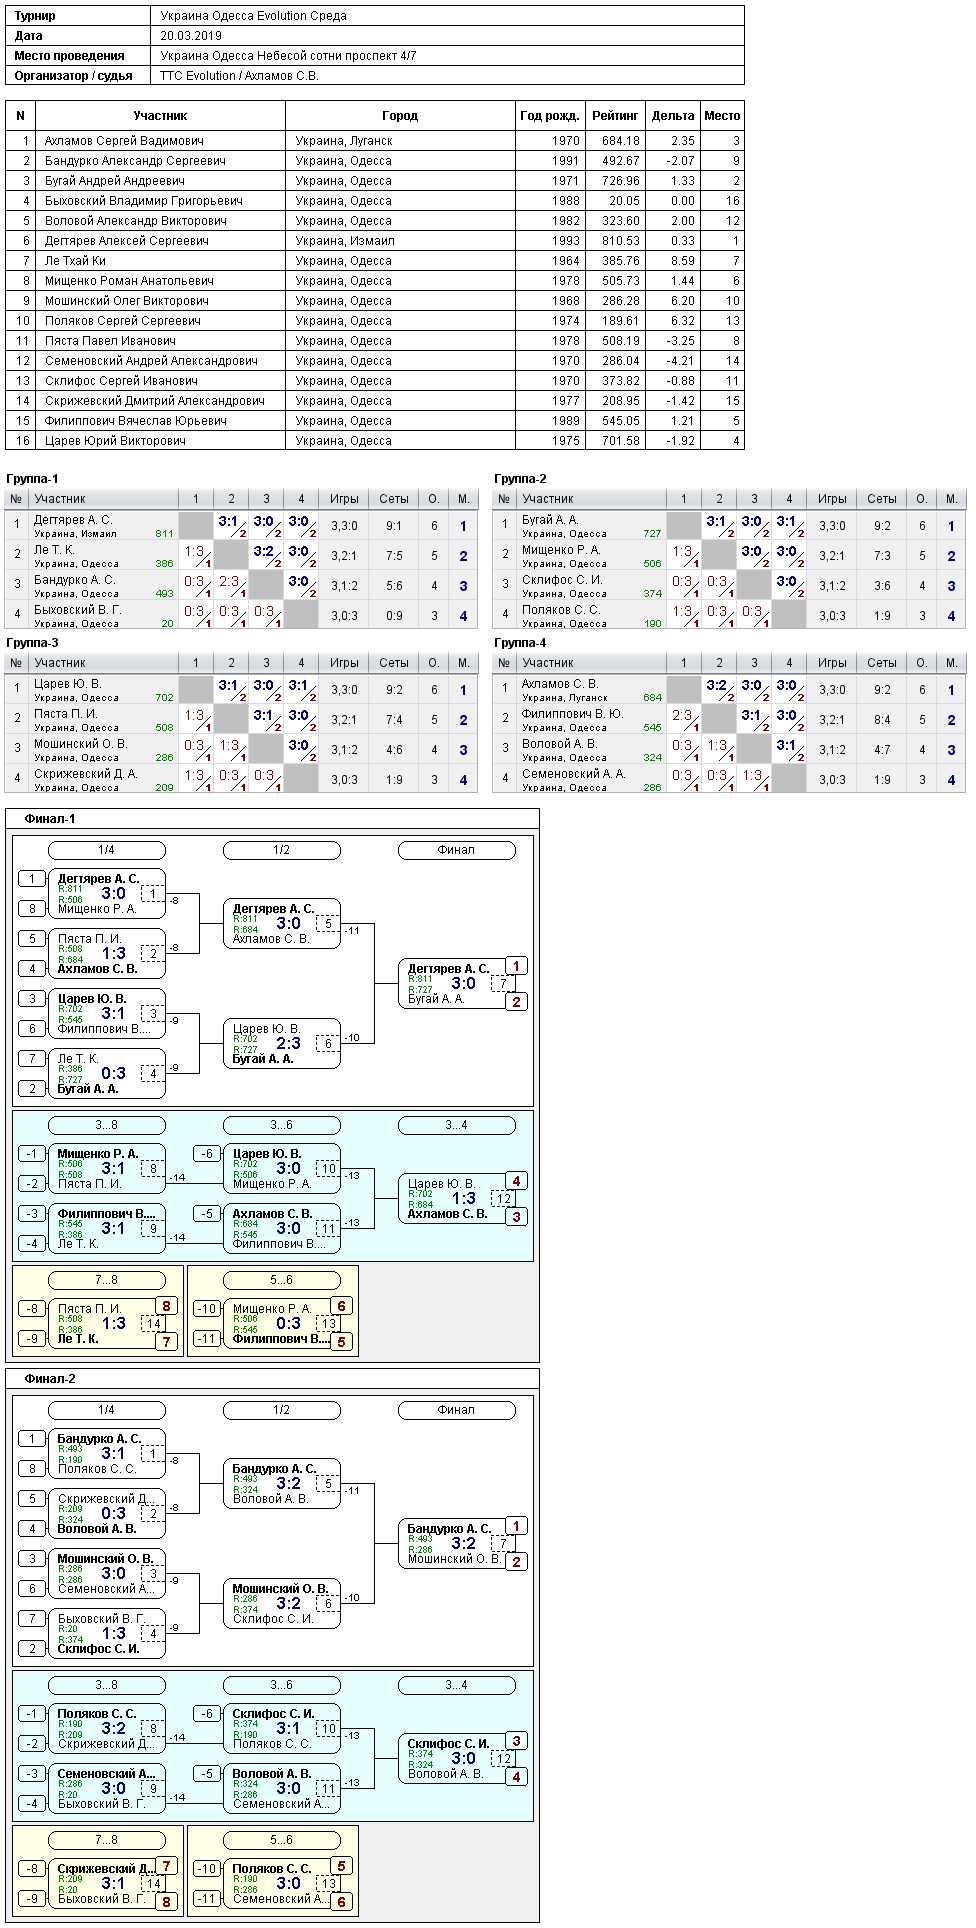Click the 7...8 placement label in Финал-2
The height and width of the screenshot is (1928, 976).
[107, 1840]
